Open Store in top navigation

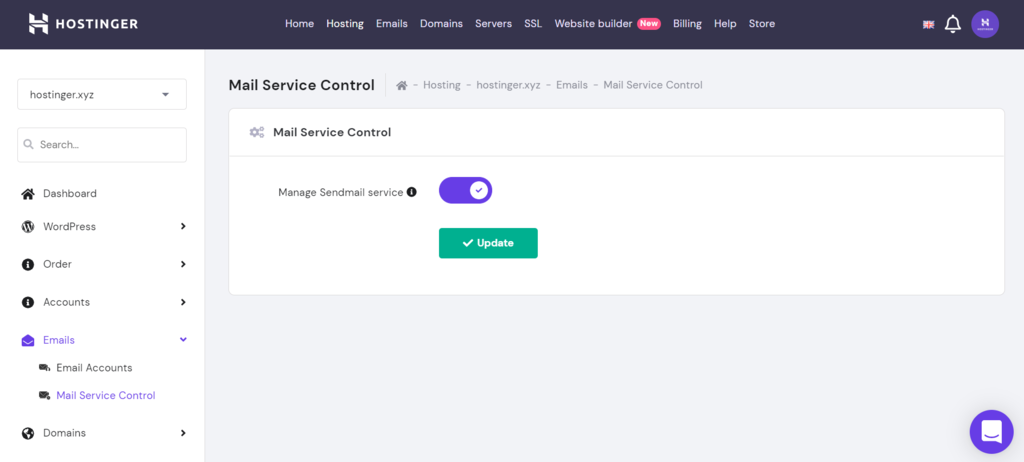pyautogui.click(x=761, y=24)
